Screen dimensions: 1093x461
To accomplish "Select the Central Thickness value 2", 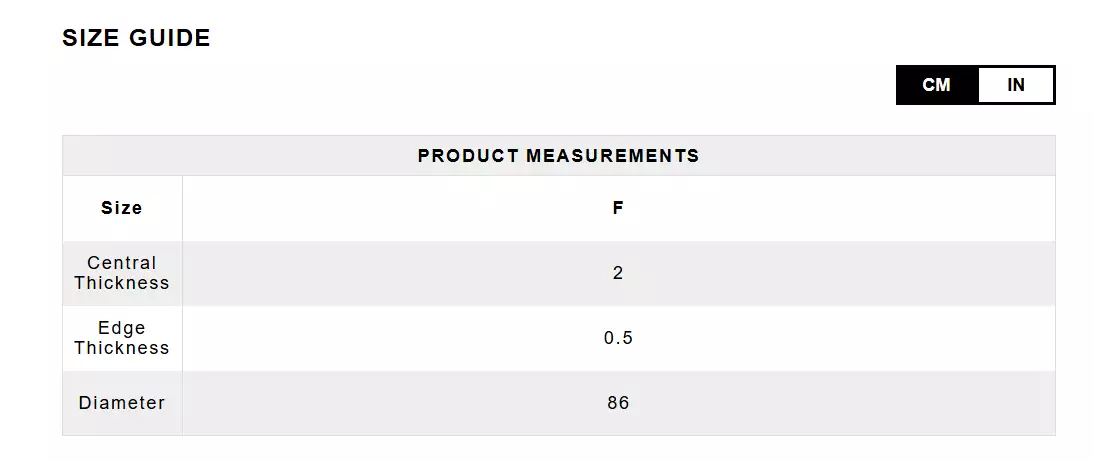I will point(618,273).
